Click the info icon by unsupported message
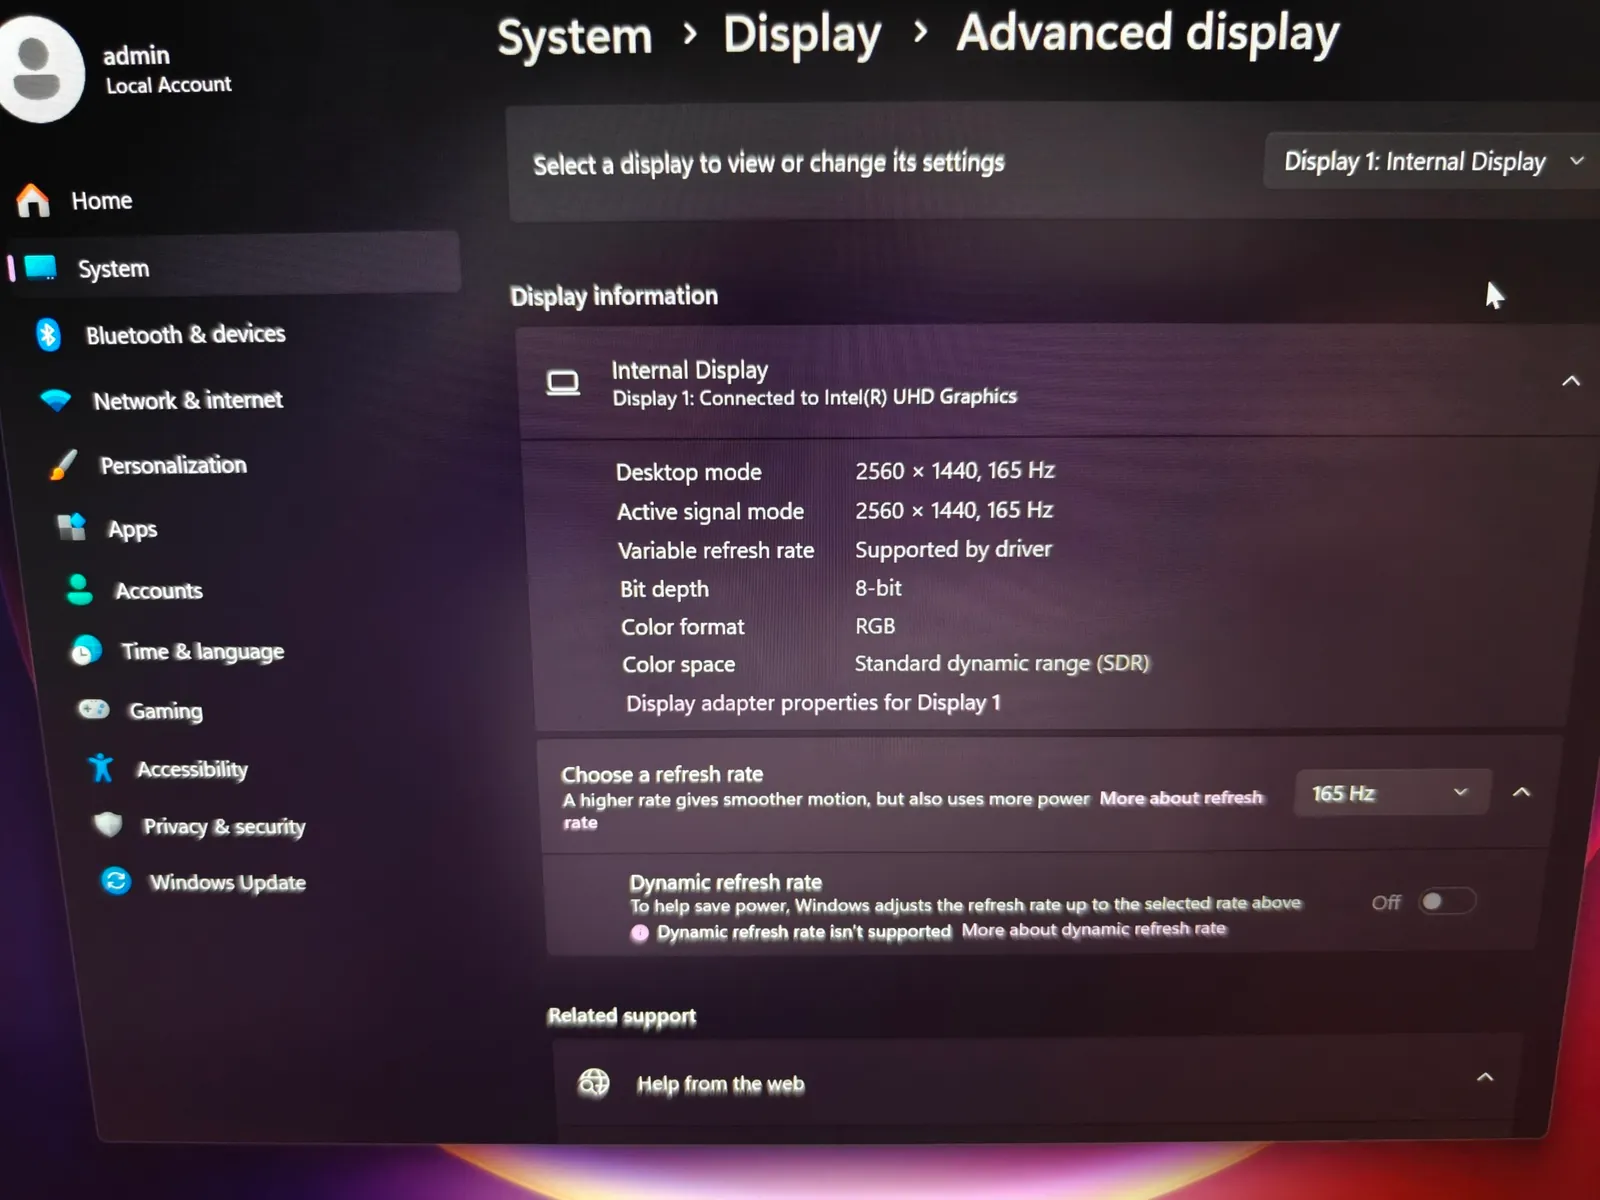Image resolution: width=1600 pixels, height=1200 pixels. tap(640, 933)
